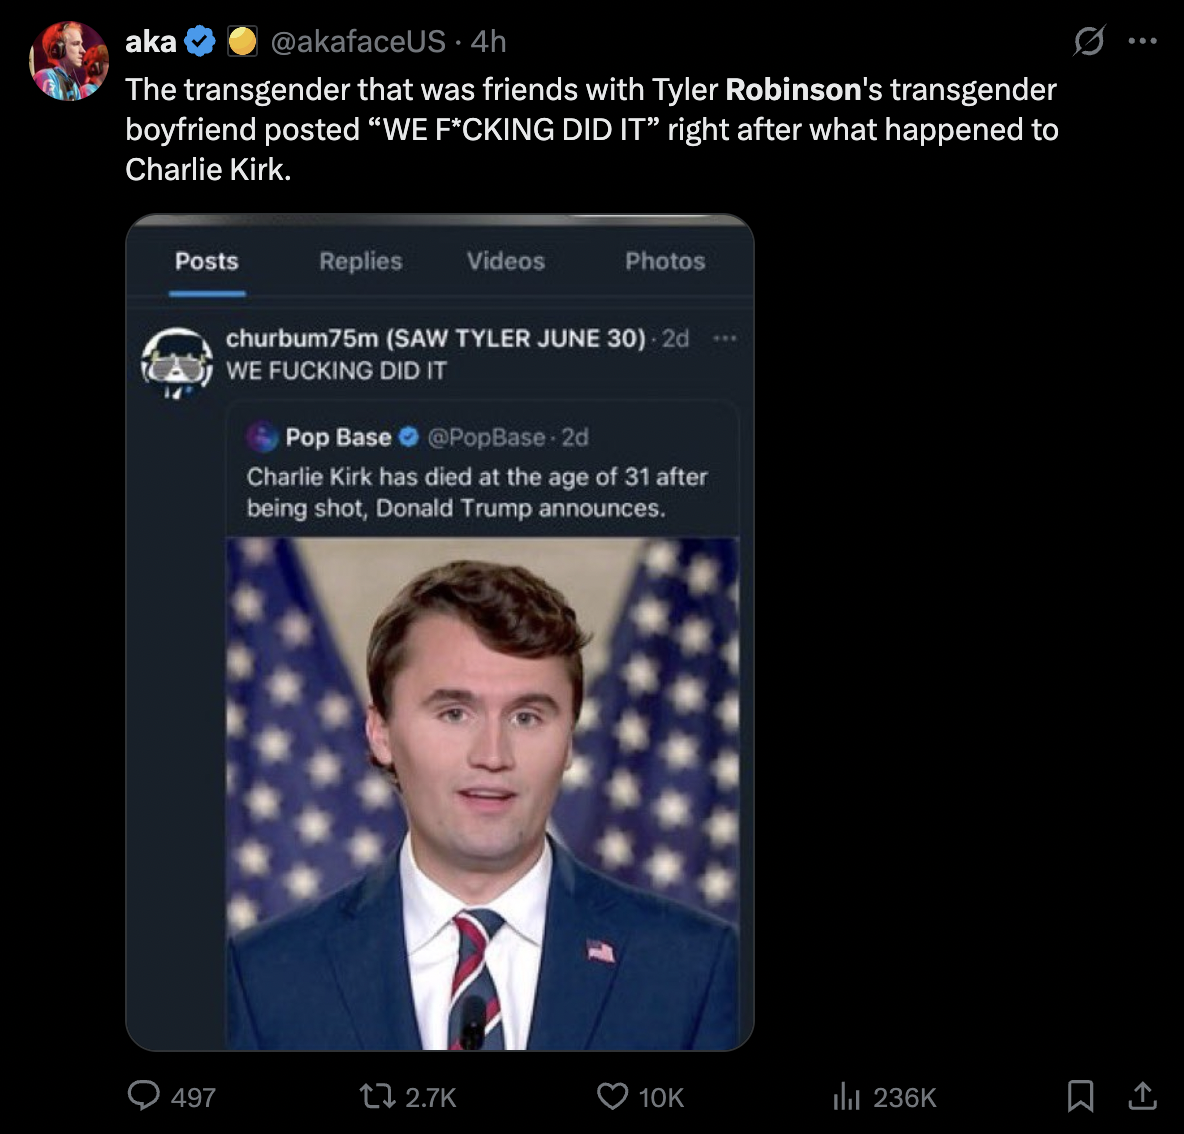This screenshot has height=1134, width=1184.
Task: Open the man in suit photo
Action: [x=482, y=792]
